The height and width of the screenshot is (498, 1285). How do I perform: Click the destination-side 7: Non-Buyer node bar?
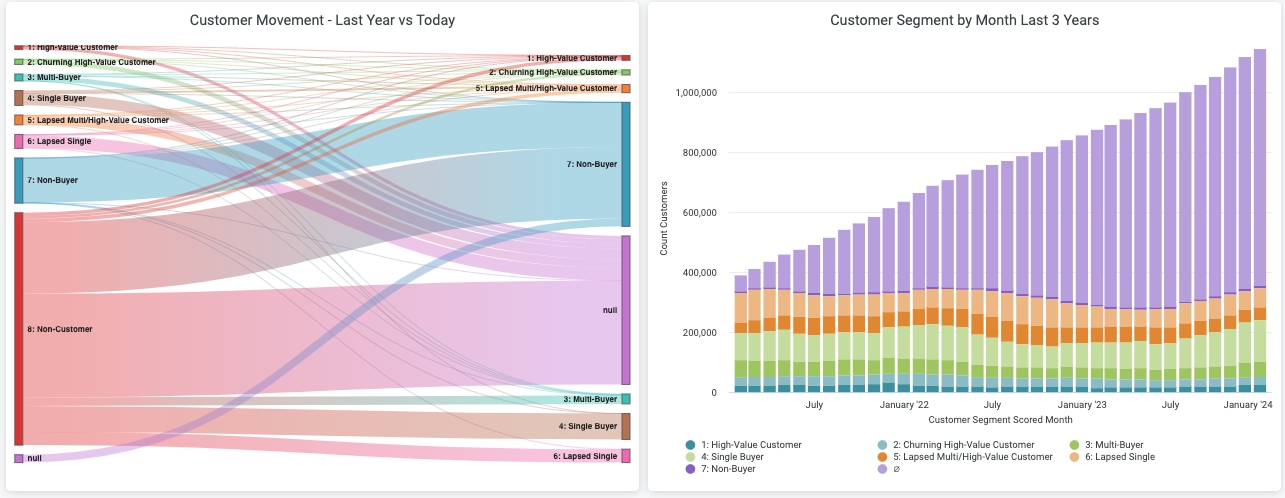click(x=626, y=164)
